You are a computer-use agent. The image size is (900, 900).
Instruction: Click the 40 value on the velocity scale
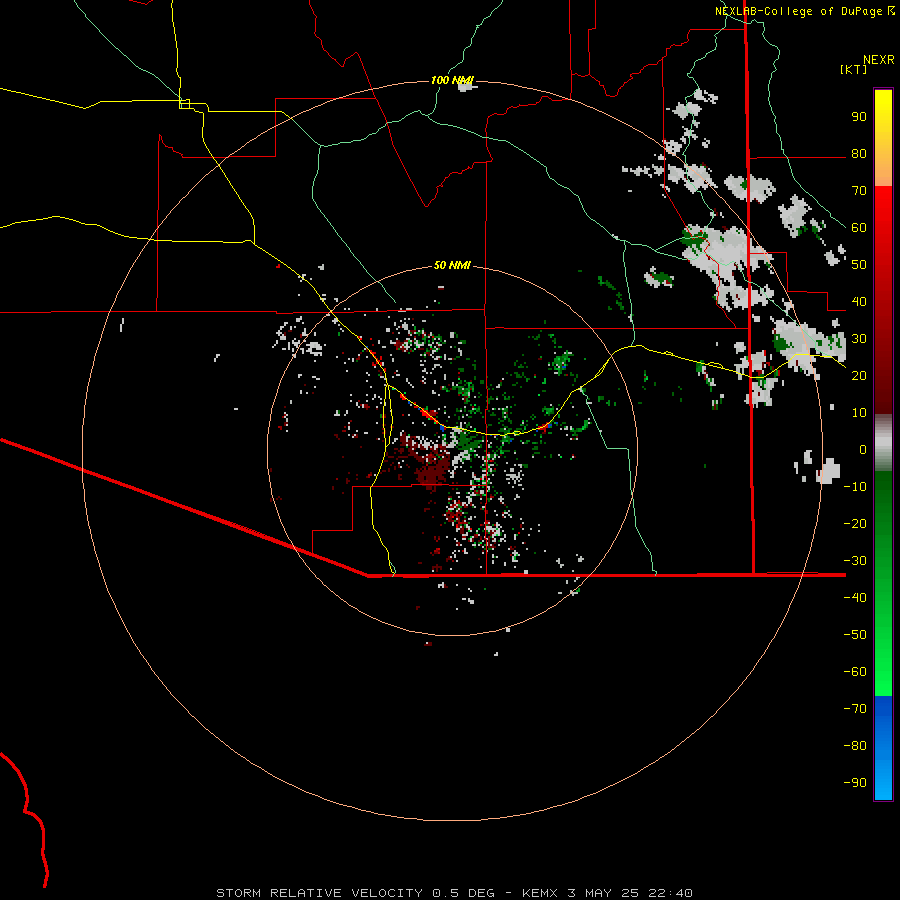click(x=859, y=301)
